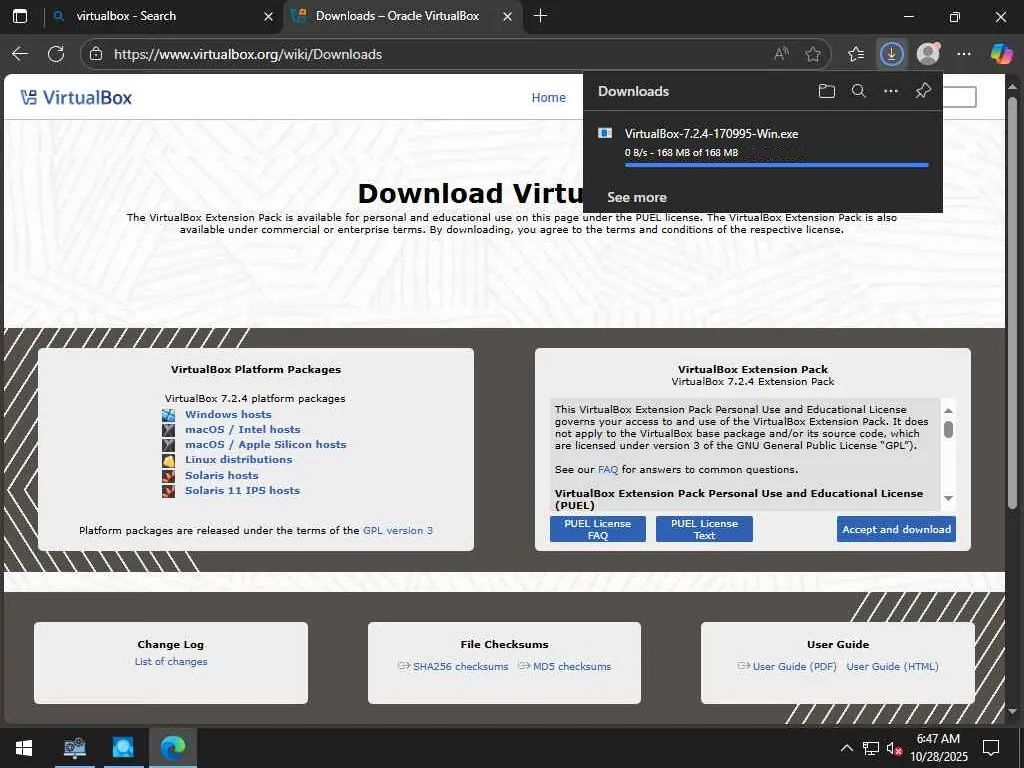The image size is (1024, 768).
Task: Close the virtualbox - Search tab
Action: [268, 16]
